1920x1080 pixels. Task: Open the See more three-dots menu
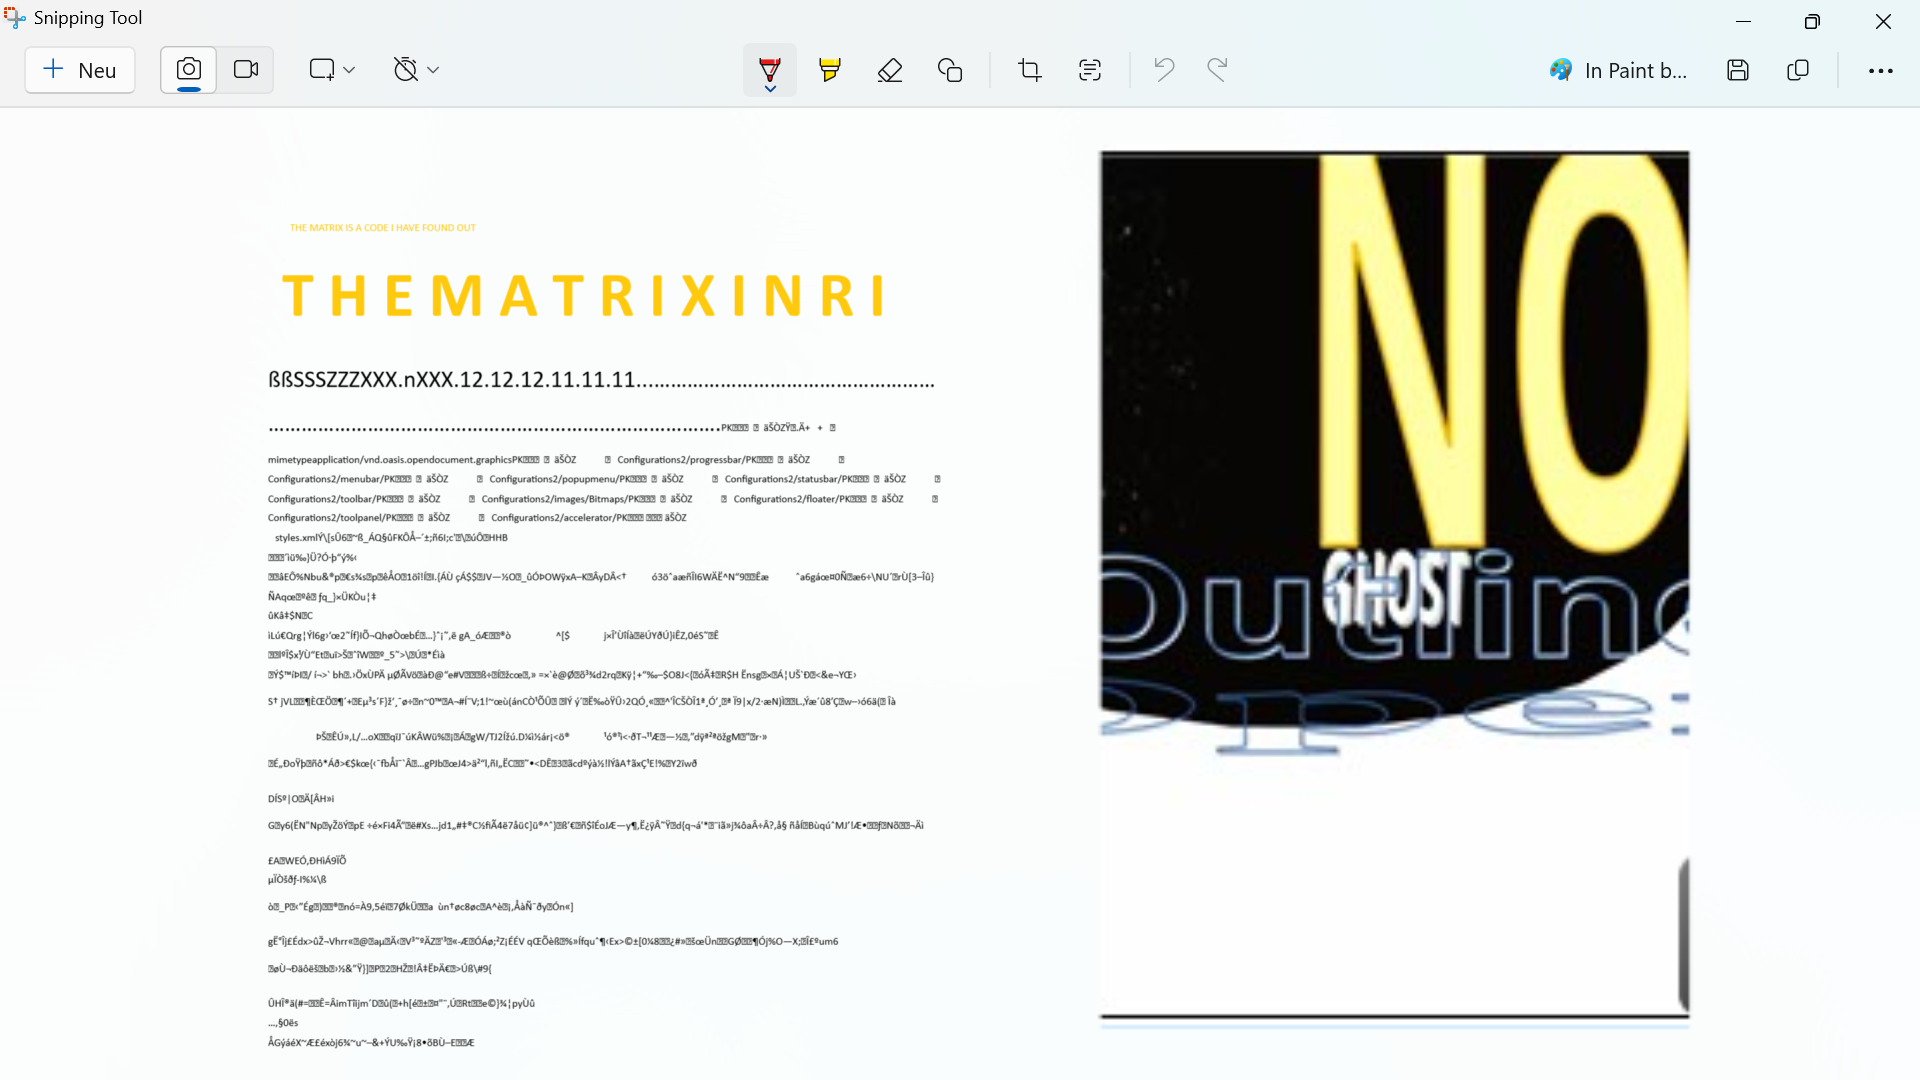click(x=1881, y=70)
